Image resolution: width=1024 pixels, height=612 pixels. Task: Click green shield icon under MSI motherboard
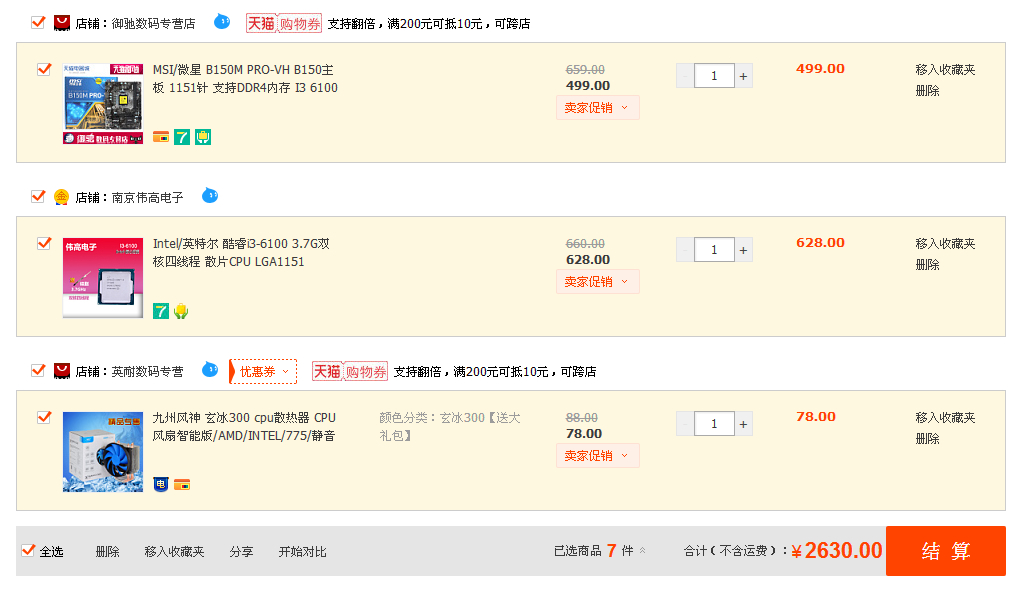point(203,137)
